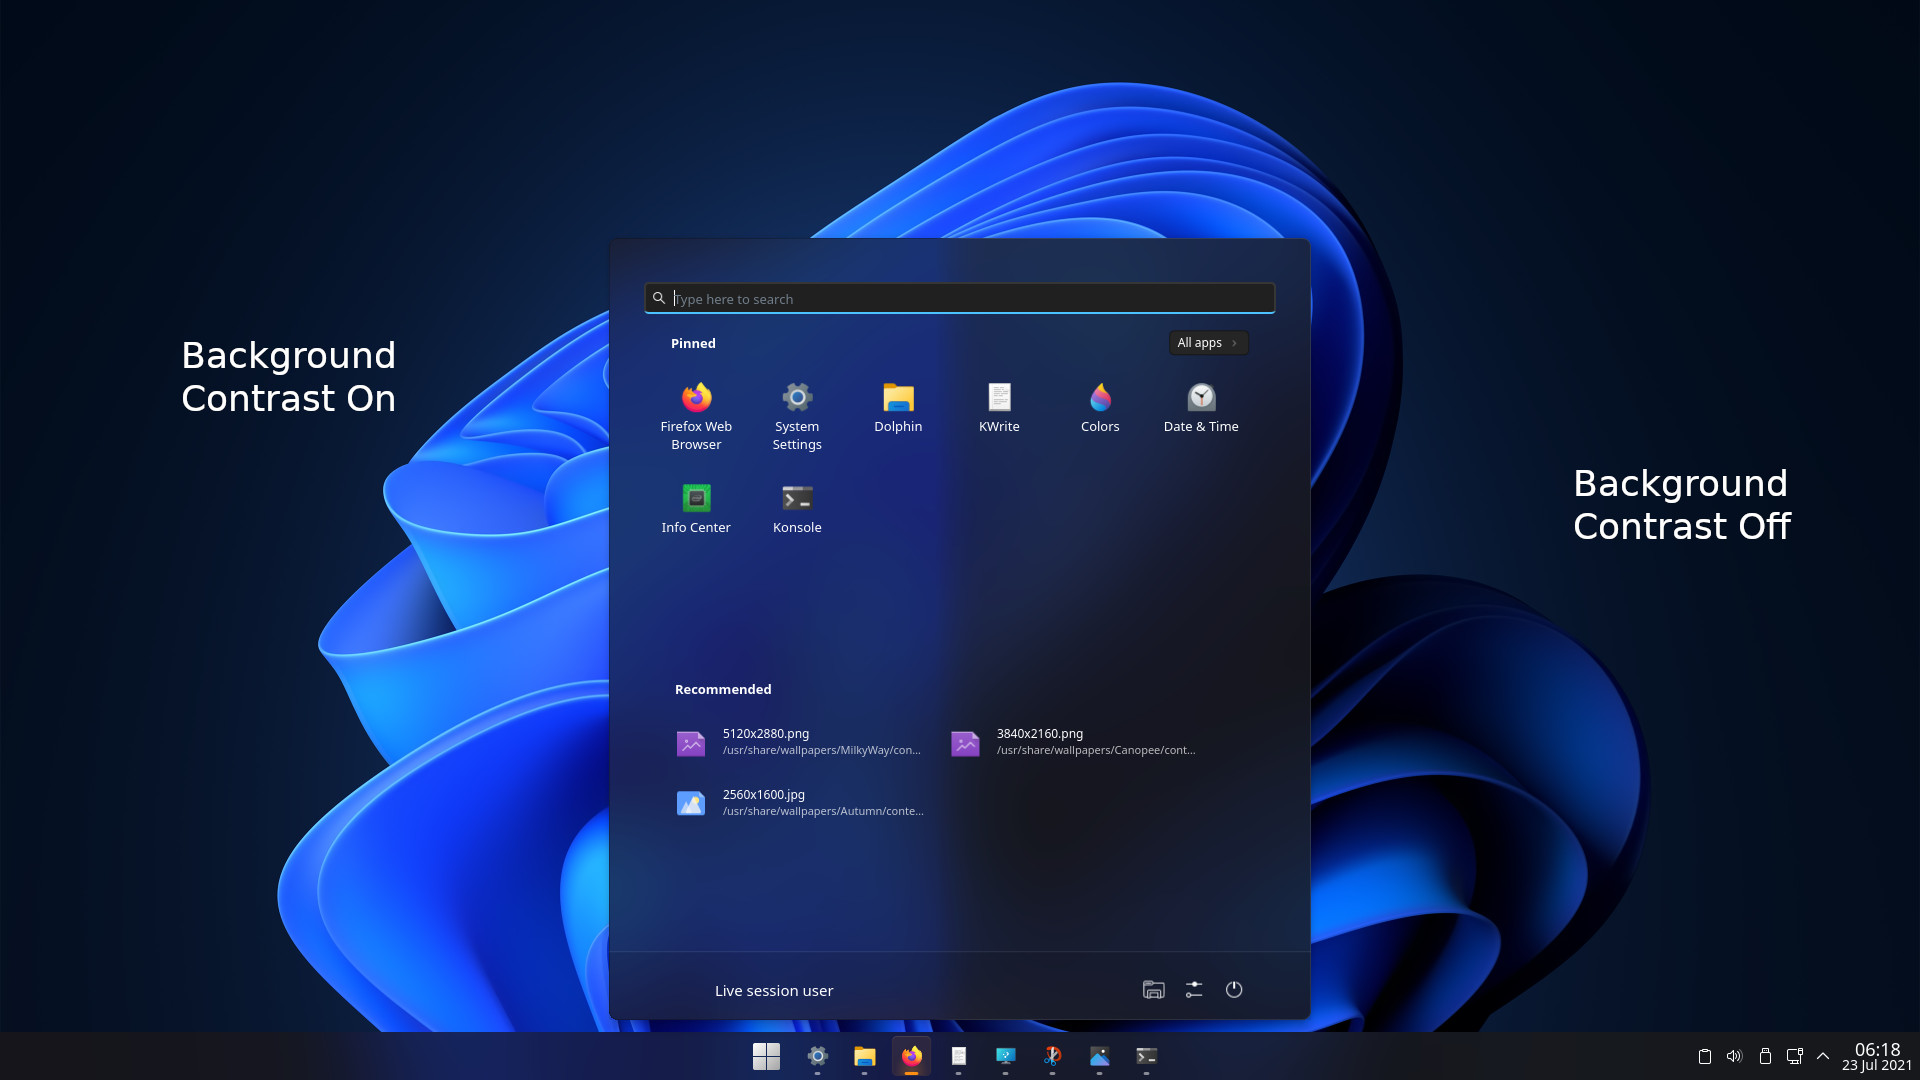The width and height of the screenshot is (1920, 1080).
Task: Open the clipboard tray icon
Action: coord(1705,1056)
